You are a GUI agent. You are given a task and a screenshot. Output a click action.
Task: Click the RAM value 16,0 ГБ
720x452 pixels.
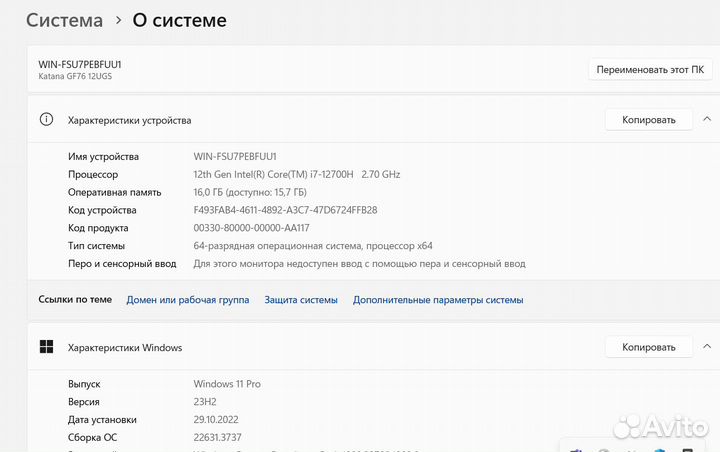[250, 192]
